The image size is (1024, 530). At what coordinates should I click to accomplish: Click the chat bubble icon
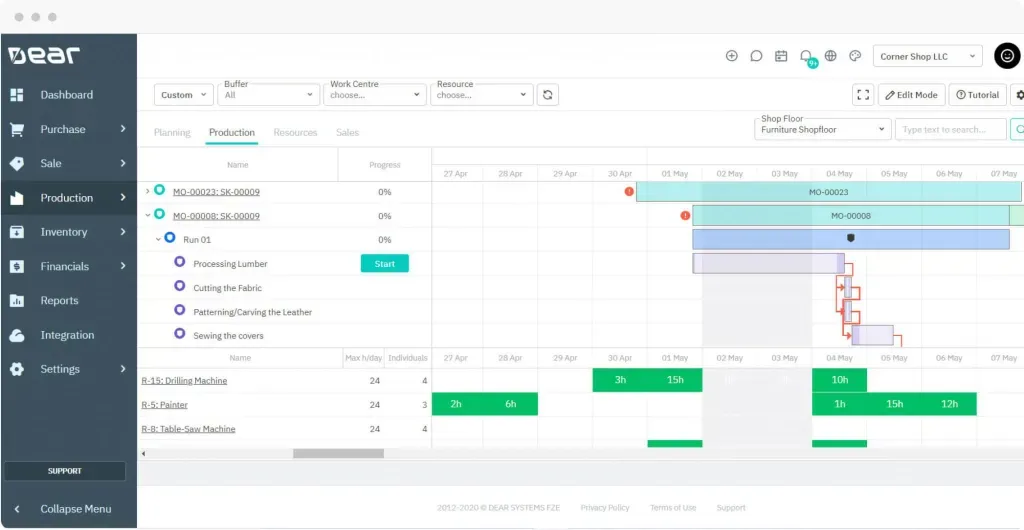pos(756,57)
